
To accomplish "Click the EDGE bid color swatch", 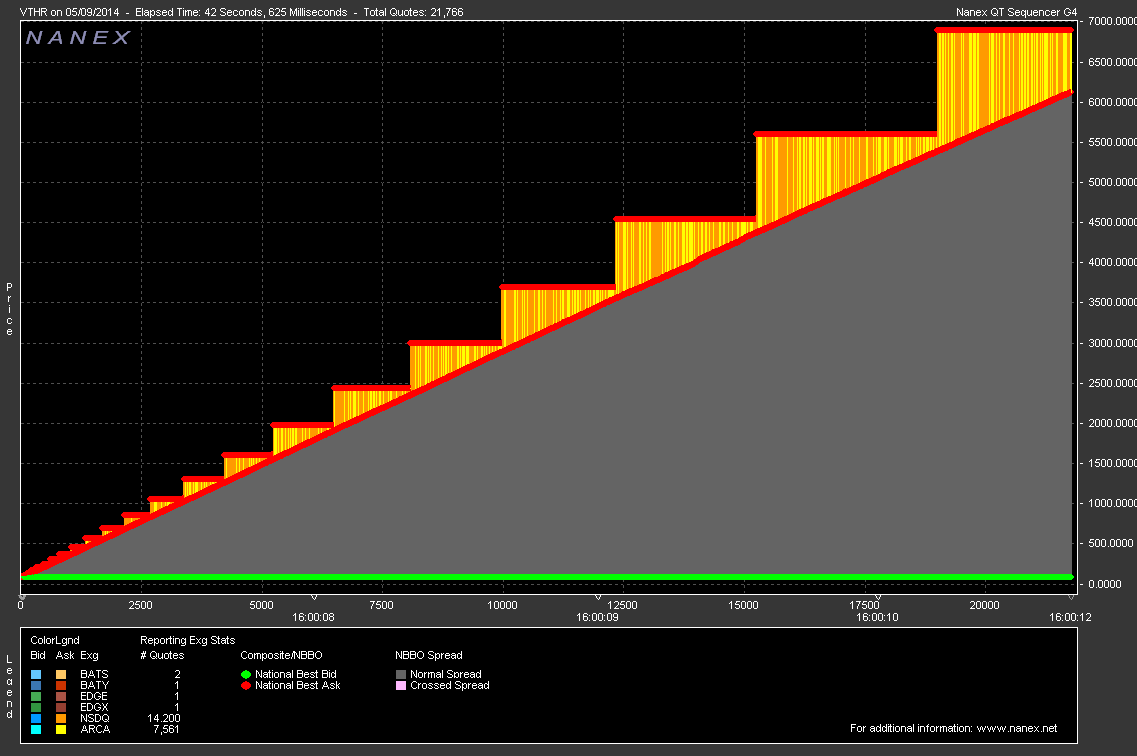I will [36, 696].
